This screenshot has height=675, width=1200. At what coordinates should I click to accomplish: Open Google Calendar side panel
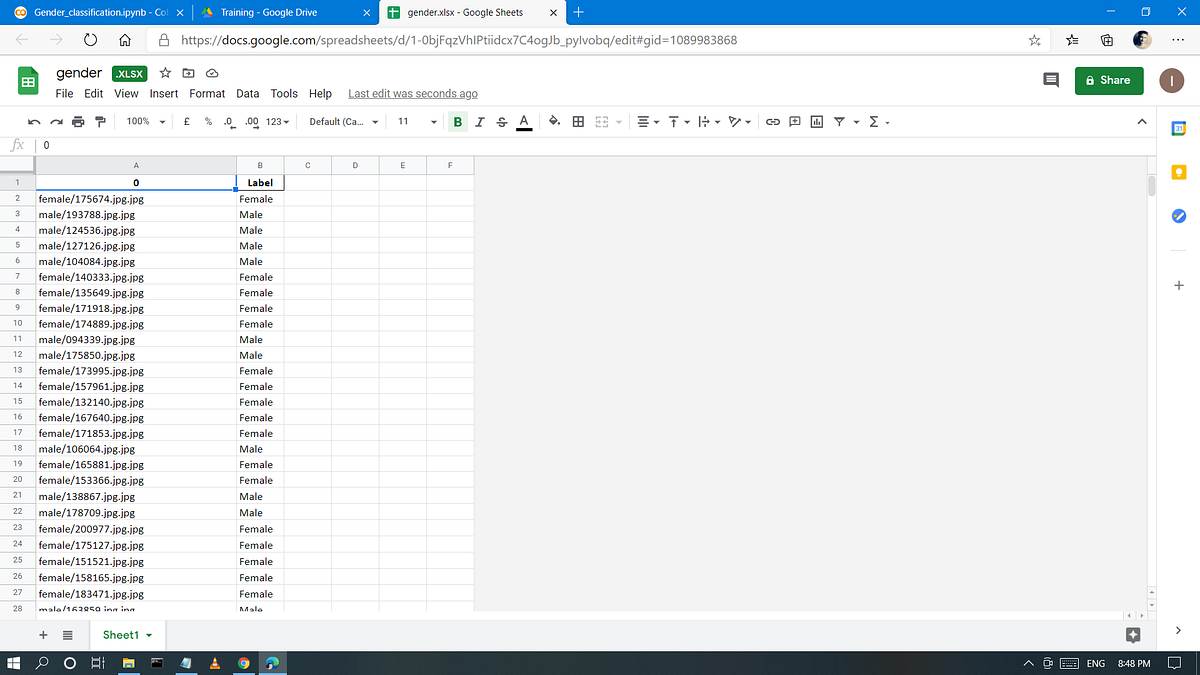point(1178,129)
